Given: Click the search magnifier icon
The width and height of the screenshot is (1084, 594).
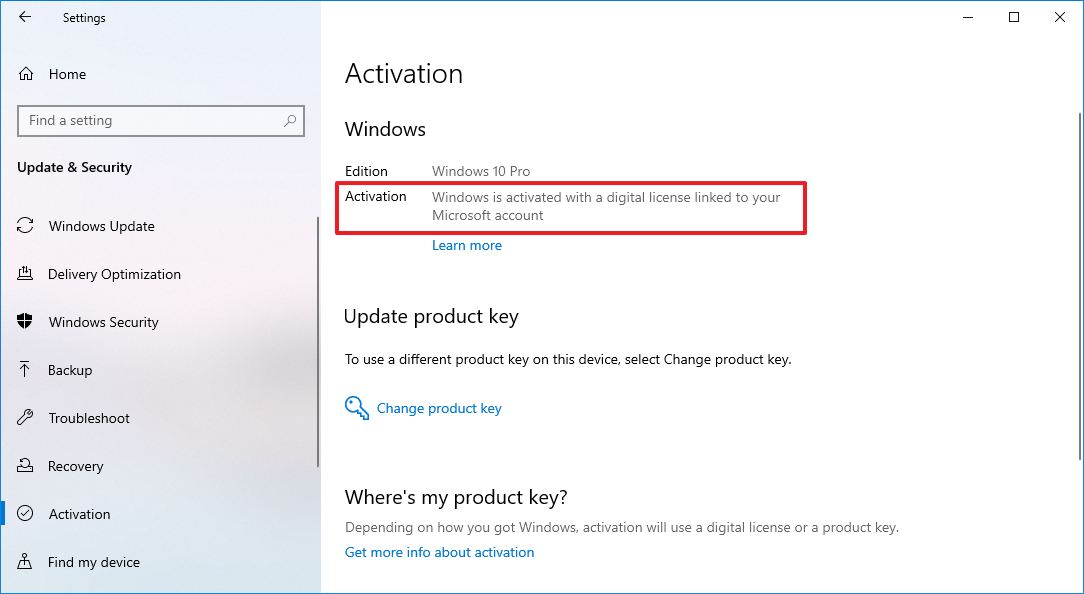Looking at the screenshot, I should [290, 121].
